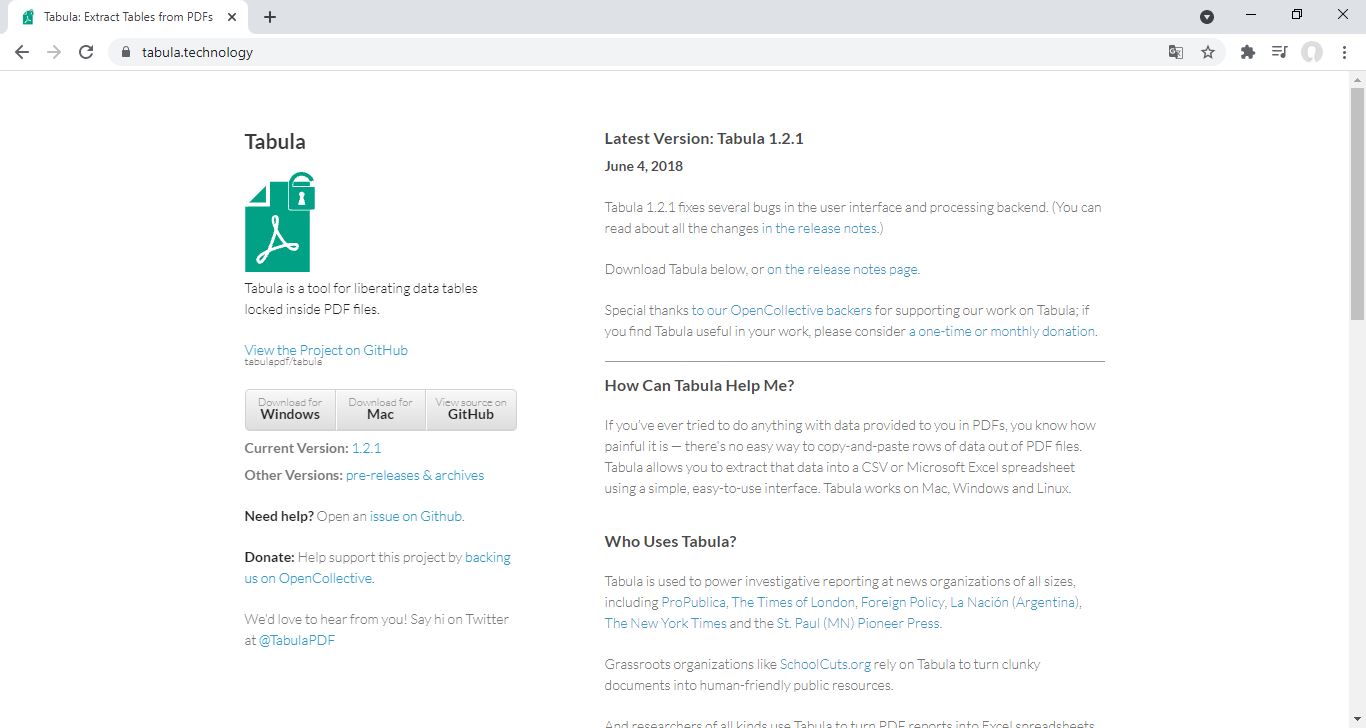This screenshot has height=728, width=1366.
Task: Click the 1.2.1 current version link
Action: 367,448
